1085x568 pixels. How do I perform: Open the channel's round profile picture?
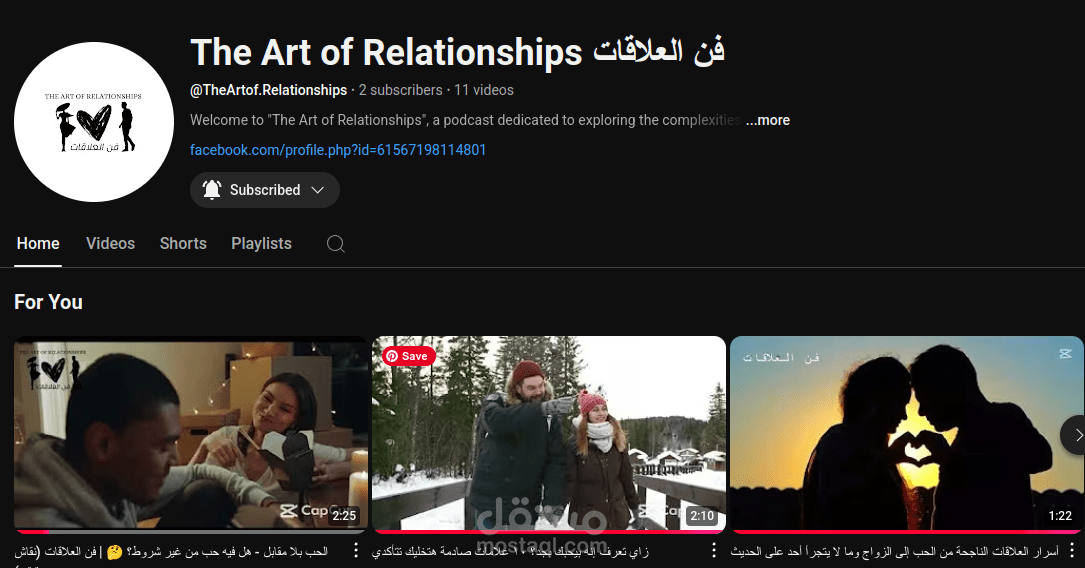tap(93, 122)
